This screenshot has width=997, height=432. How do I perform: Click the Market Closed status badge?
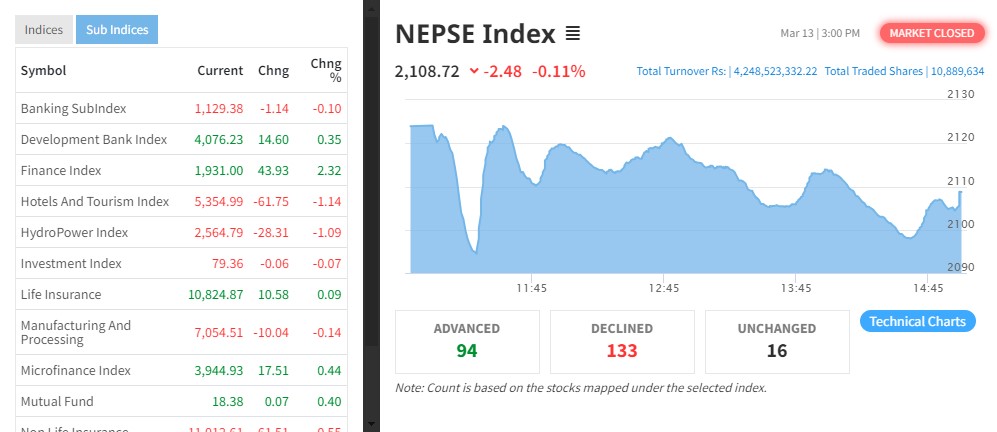[x=931, y=33]
